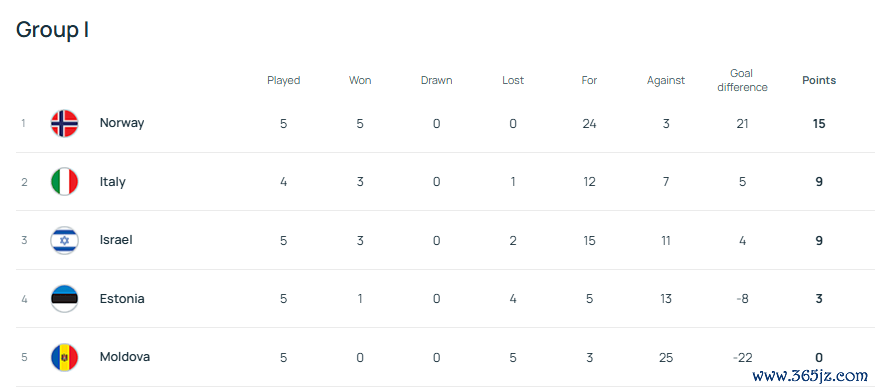Viewport: 875px width, 391px height.
Task: Open the Norway team link
Action: coord(122,123)
